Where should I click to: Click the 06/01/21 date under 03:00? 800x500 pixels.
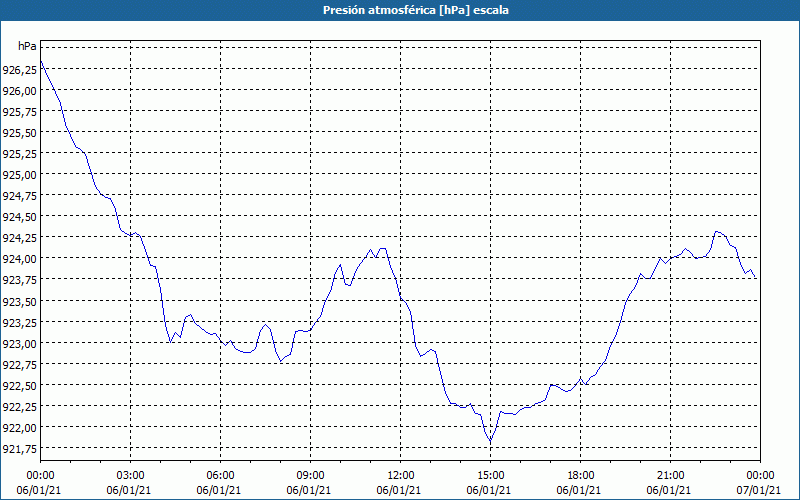point(129,490)
